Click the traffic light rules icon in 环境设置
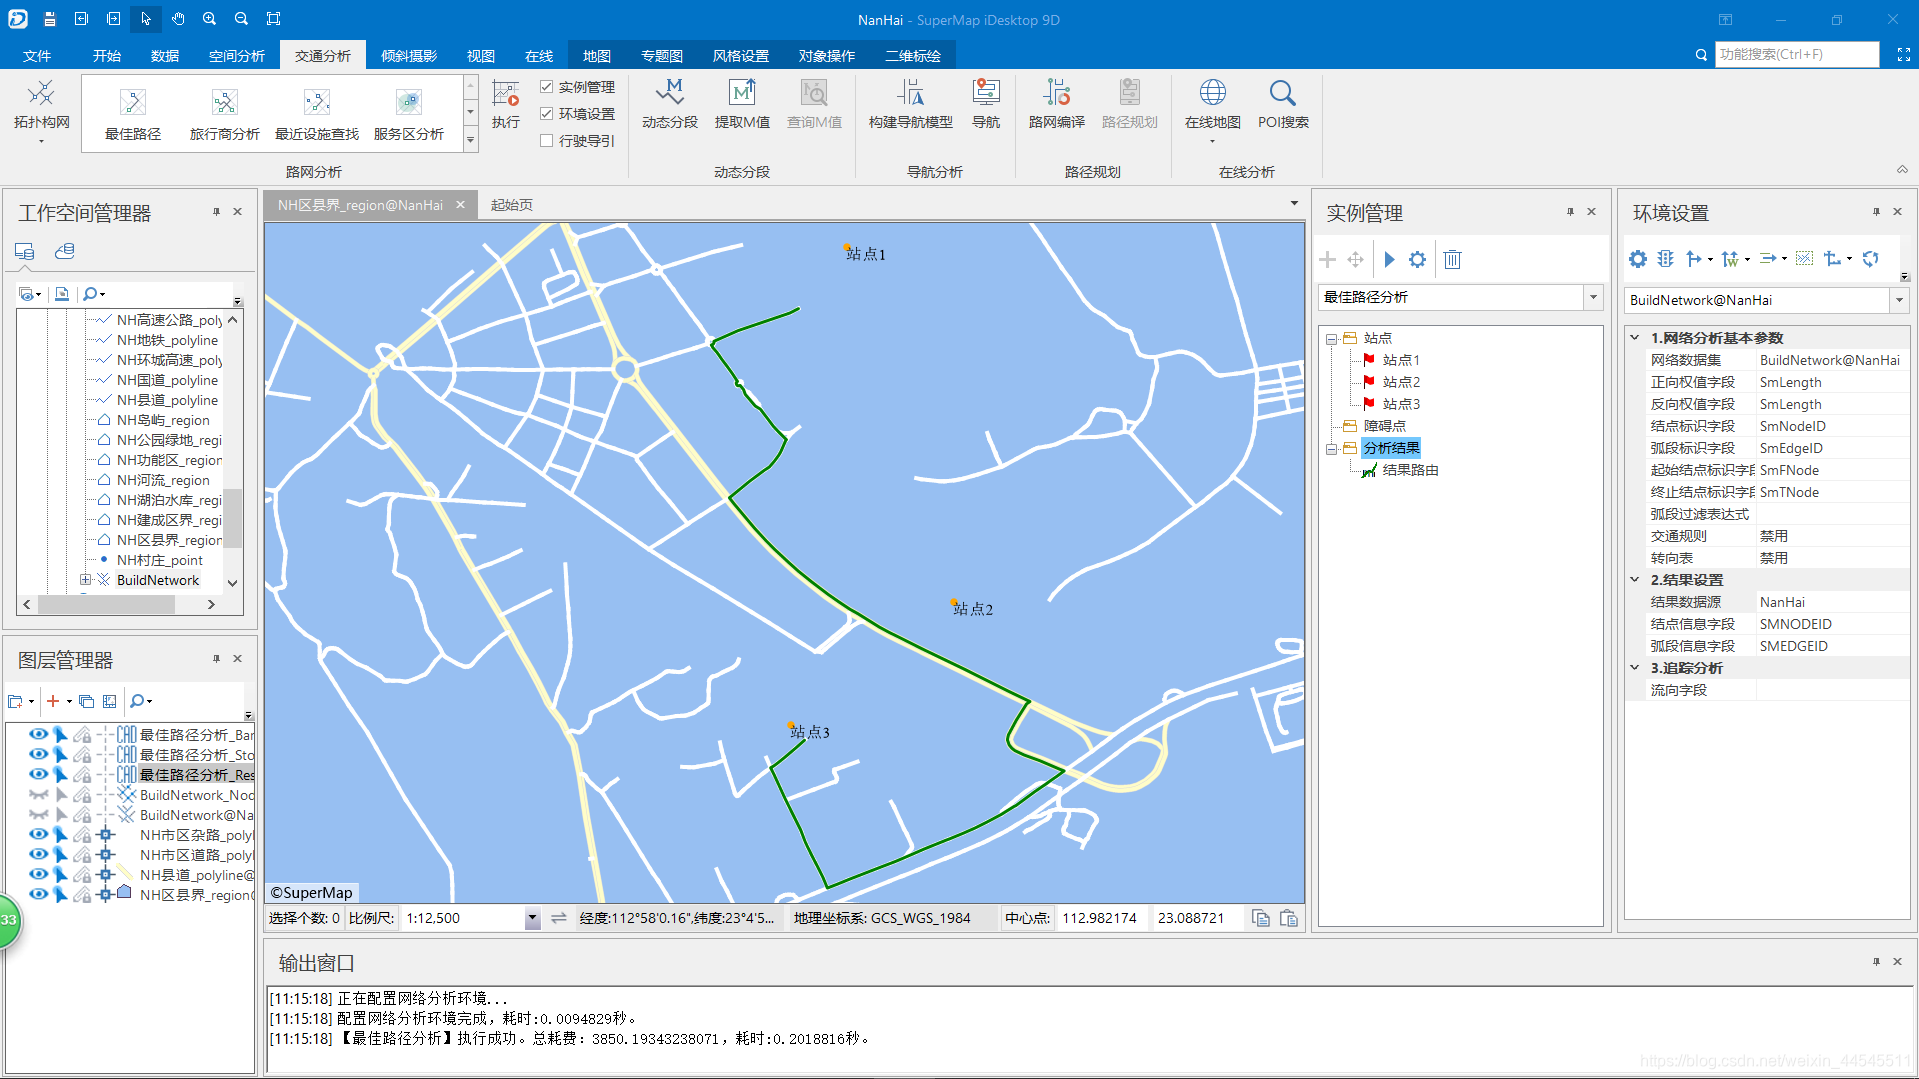The width and height of the screenshot is (1919, 1079). pos(1665,259)
